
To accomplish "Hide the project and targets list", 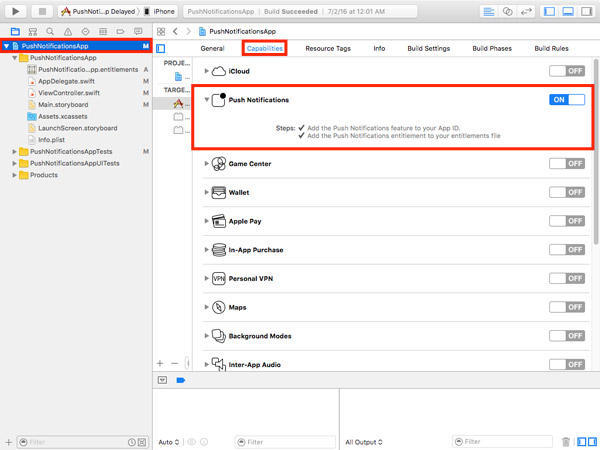I will [x=161, y=48].
